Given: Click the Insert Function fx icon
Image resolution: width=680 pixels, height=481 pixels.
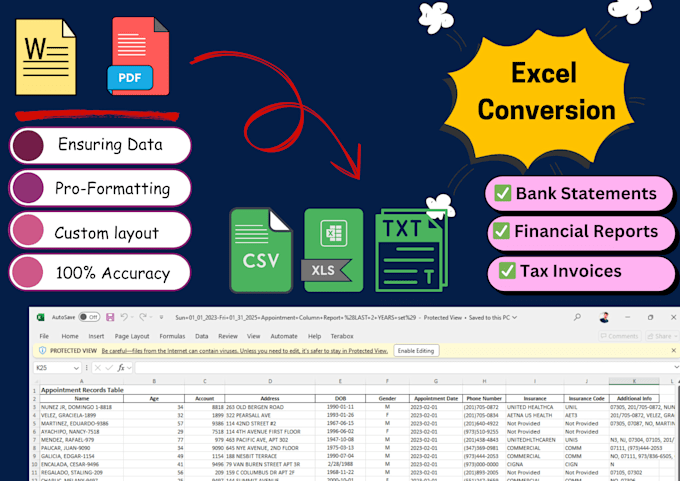Looking at the screenshot, I should coord(121,368).
